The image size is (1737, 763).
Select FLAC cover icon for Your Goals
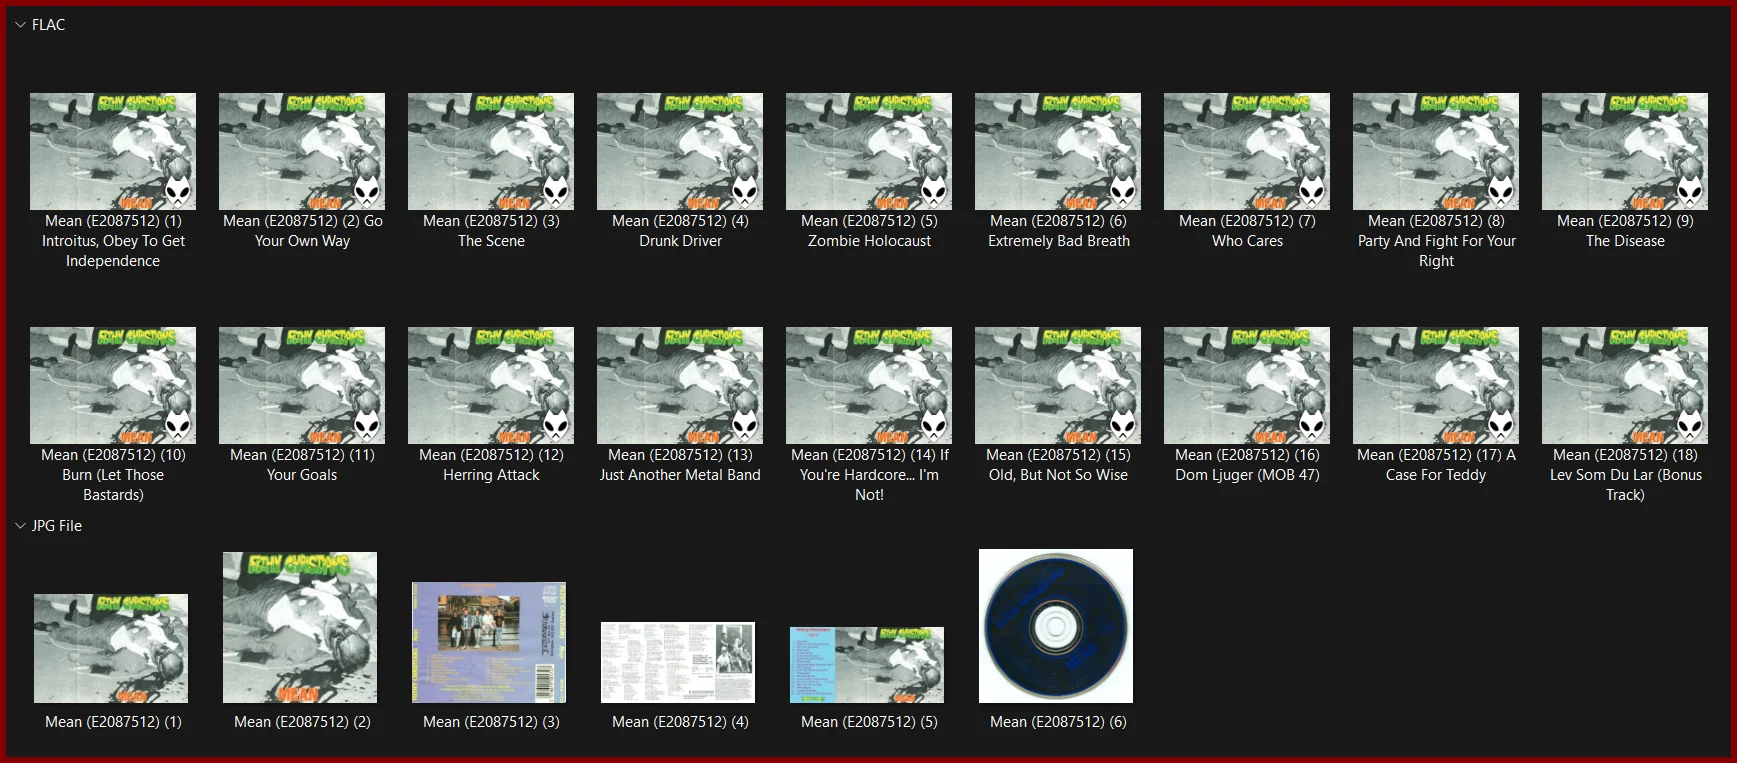tap(302, 385)
